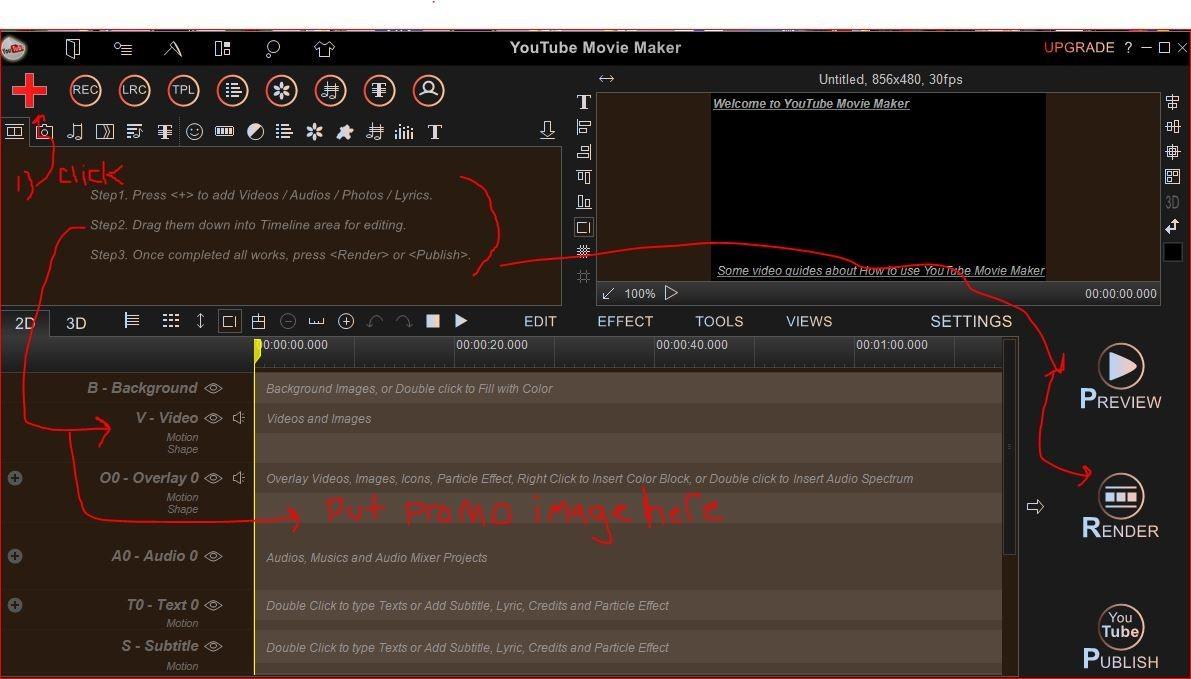Click the circular text-align icon

click(379, 91)
